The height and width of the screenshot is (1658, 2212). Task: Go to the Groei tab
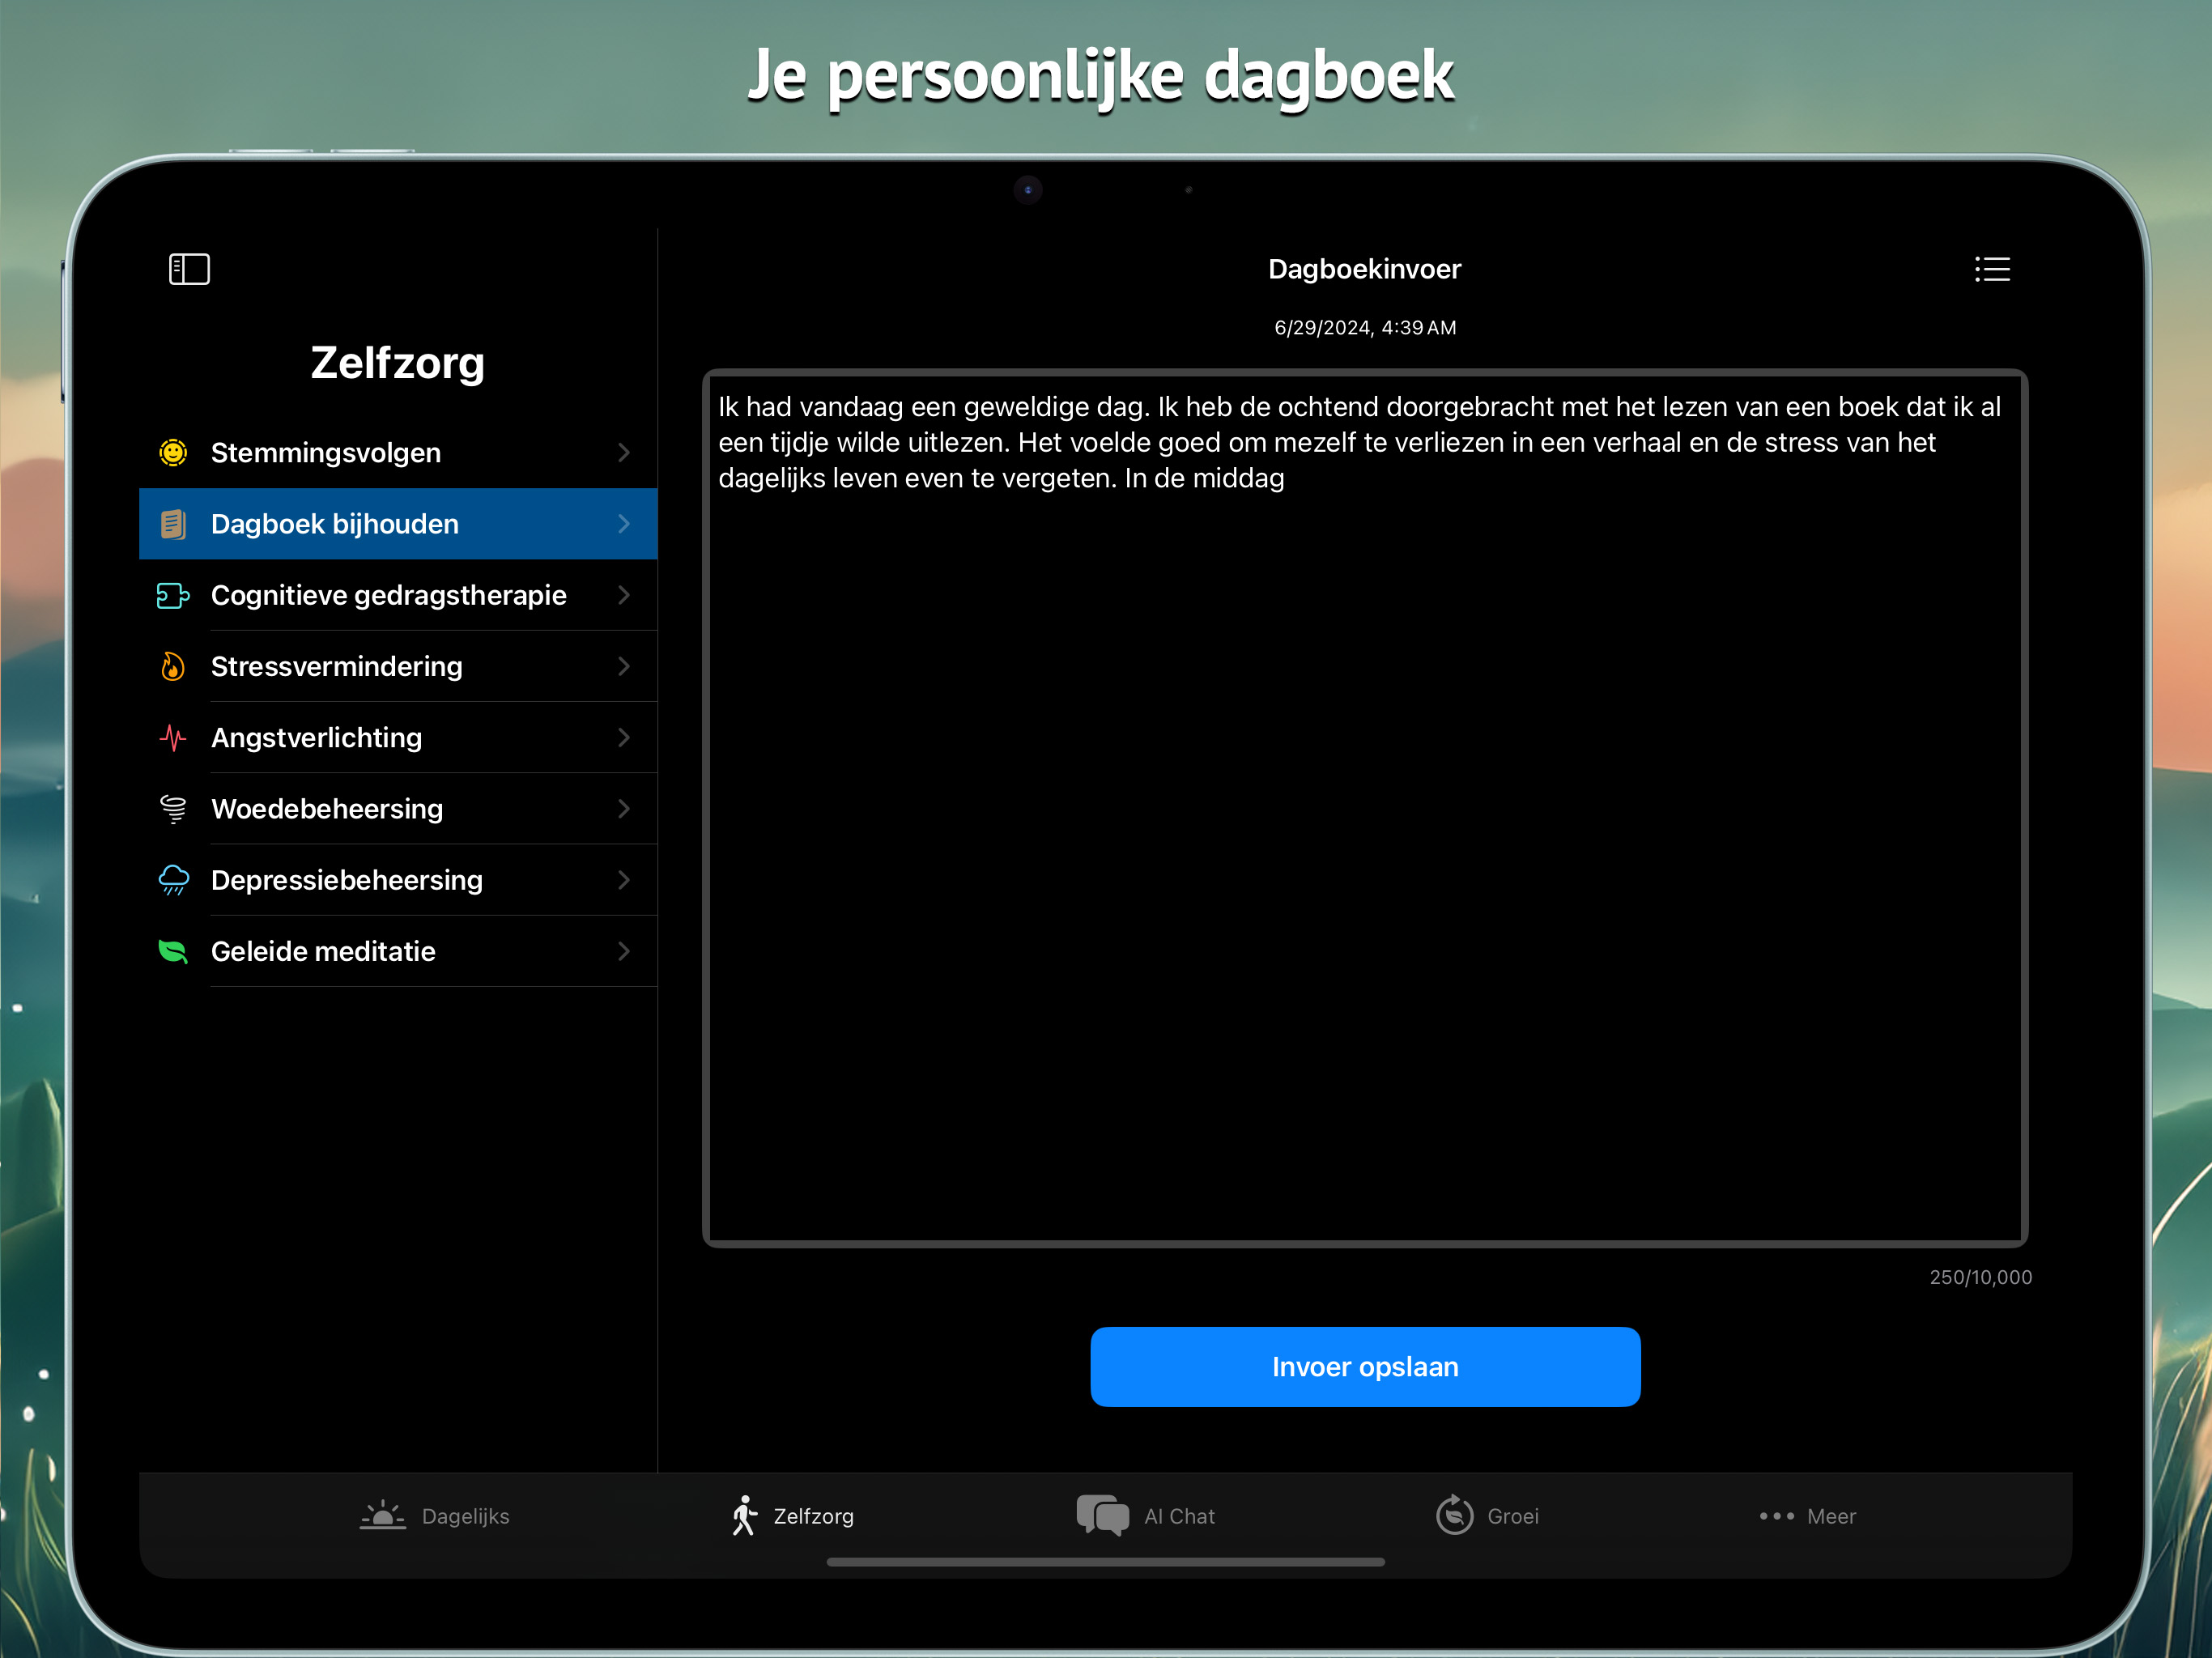pos(1487,1516)
